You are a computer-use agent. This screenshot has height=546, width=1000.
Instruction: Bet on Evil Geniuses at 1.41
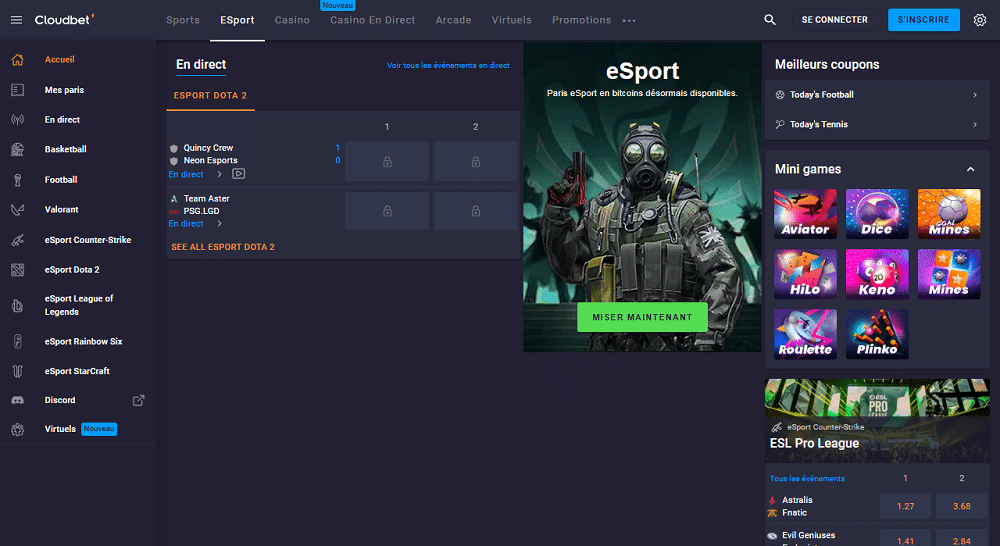[x=905, y=540]
